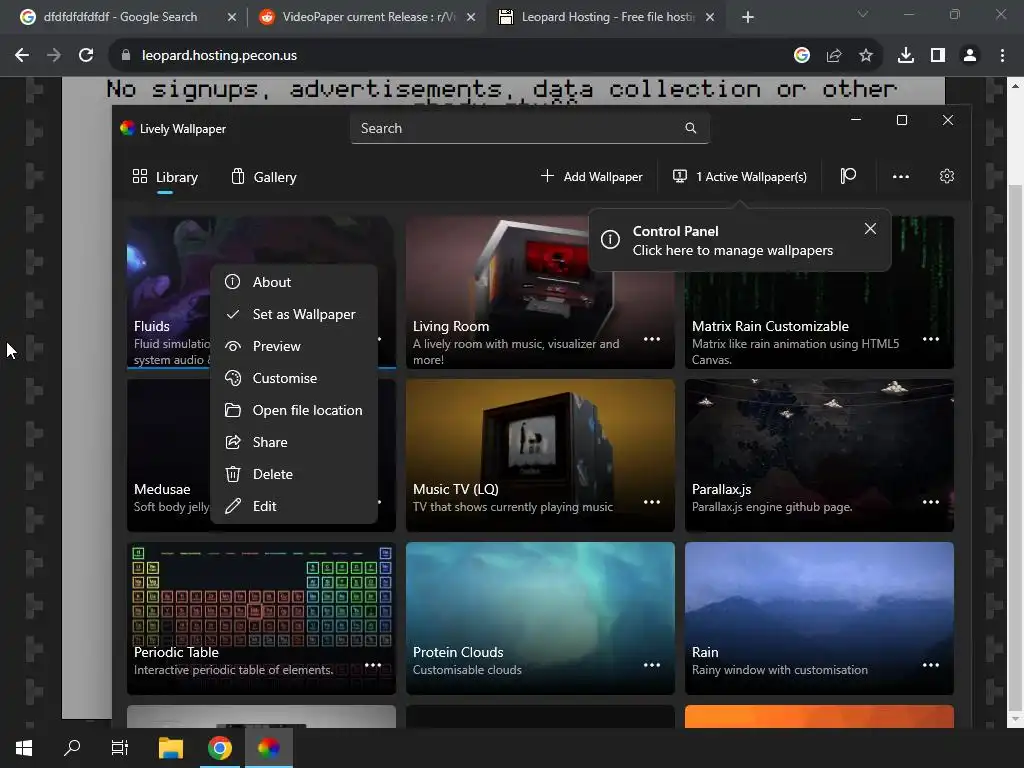This screenshot has width=1024, height=768.
Task: Open the Chrome profile menu
Action: [x=970, y=56]
